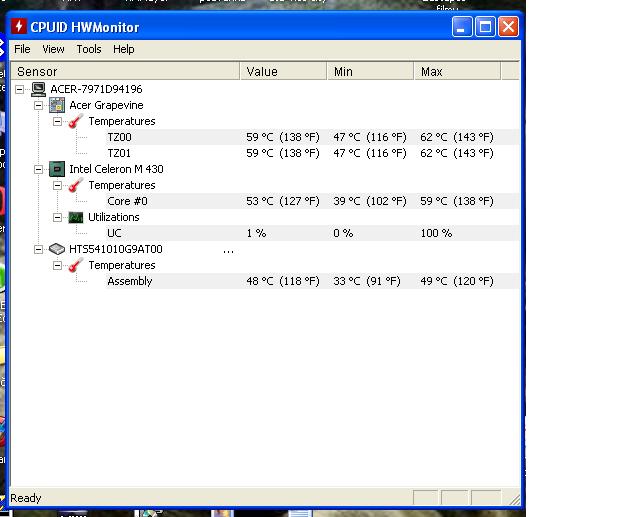This screenshot has width=640, height=517.
Task: Click Assembly min 33 °C (91 °F)
Action: [367, 281]
